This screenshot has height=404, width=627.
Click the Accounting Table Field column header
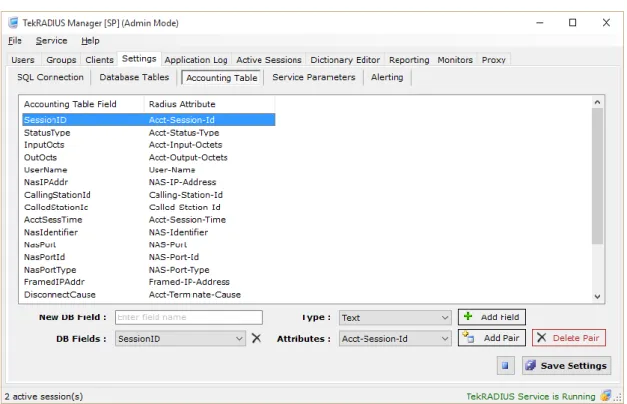tap(83, 104)
